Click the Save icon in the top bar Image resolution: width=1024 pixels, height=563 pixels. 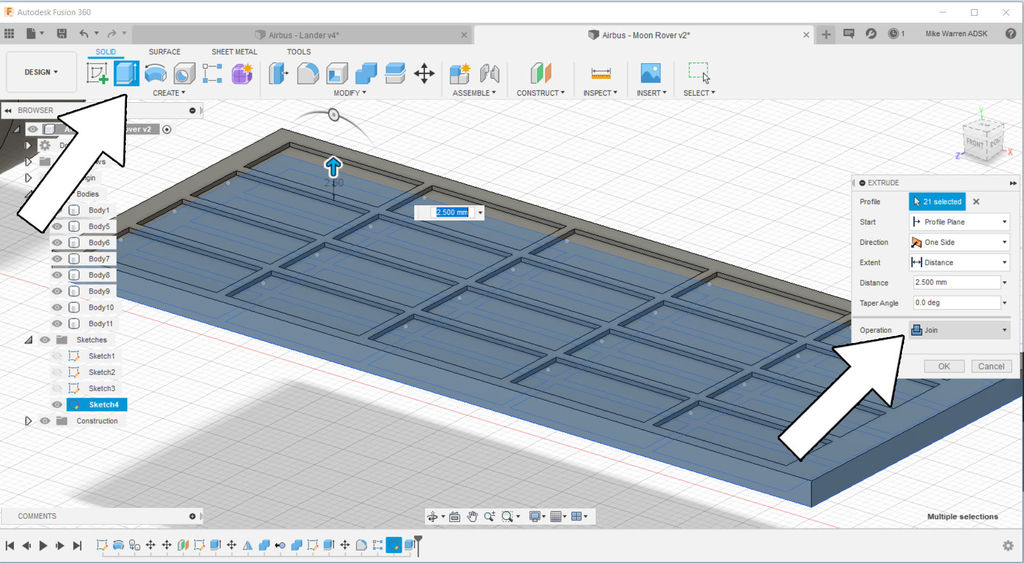(61, 34)
